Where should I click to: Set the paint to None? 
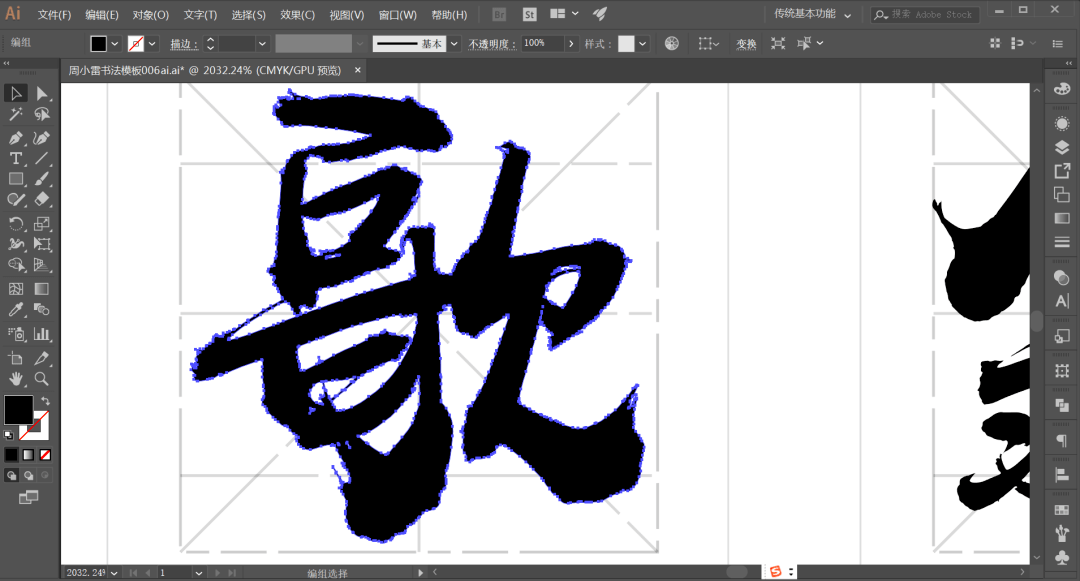(x=45, y=454)
